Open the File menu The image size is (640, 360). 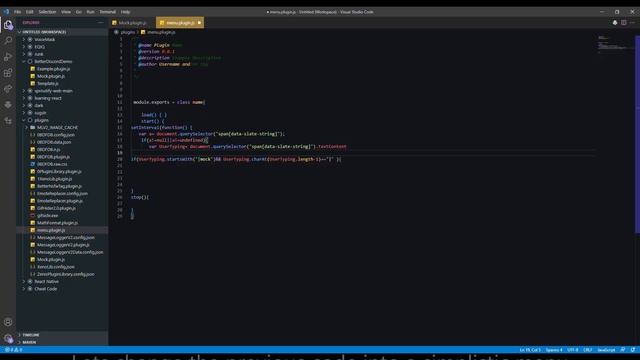tap(18, 12)
